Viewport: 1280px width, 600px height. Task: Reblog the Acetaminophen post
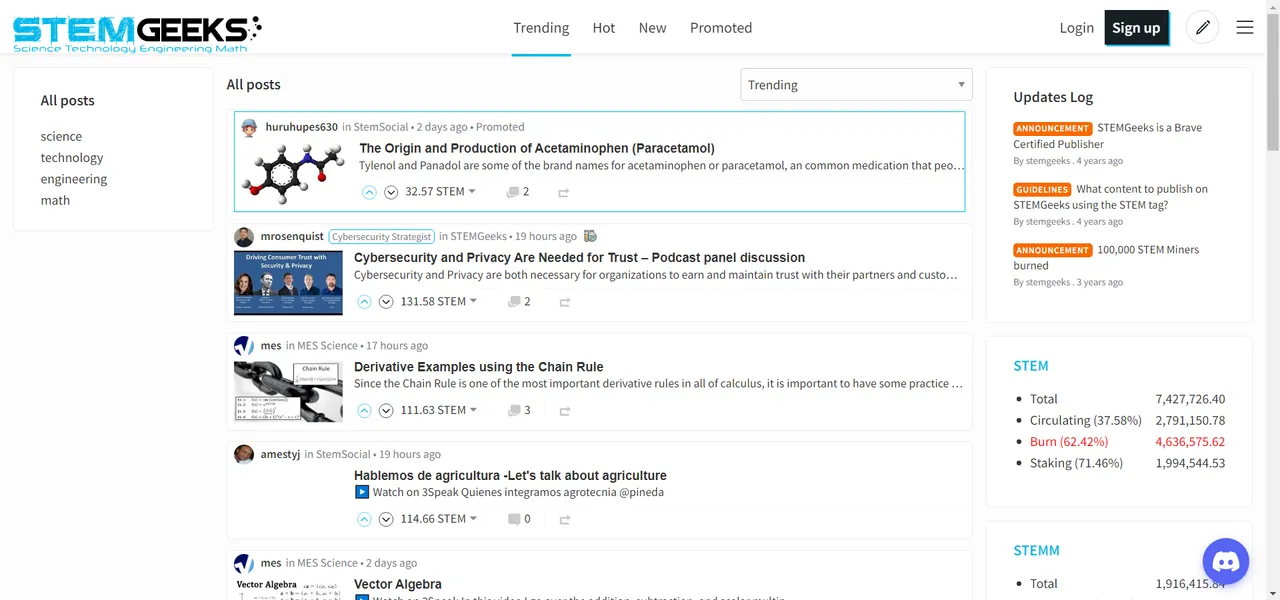(x=564, y=192)
